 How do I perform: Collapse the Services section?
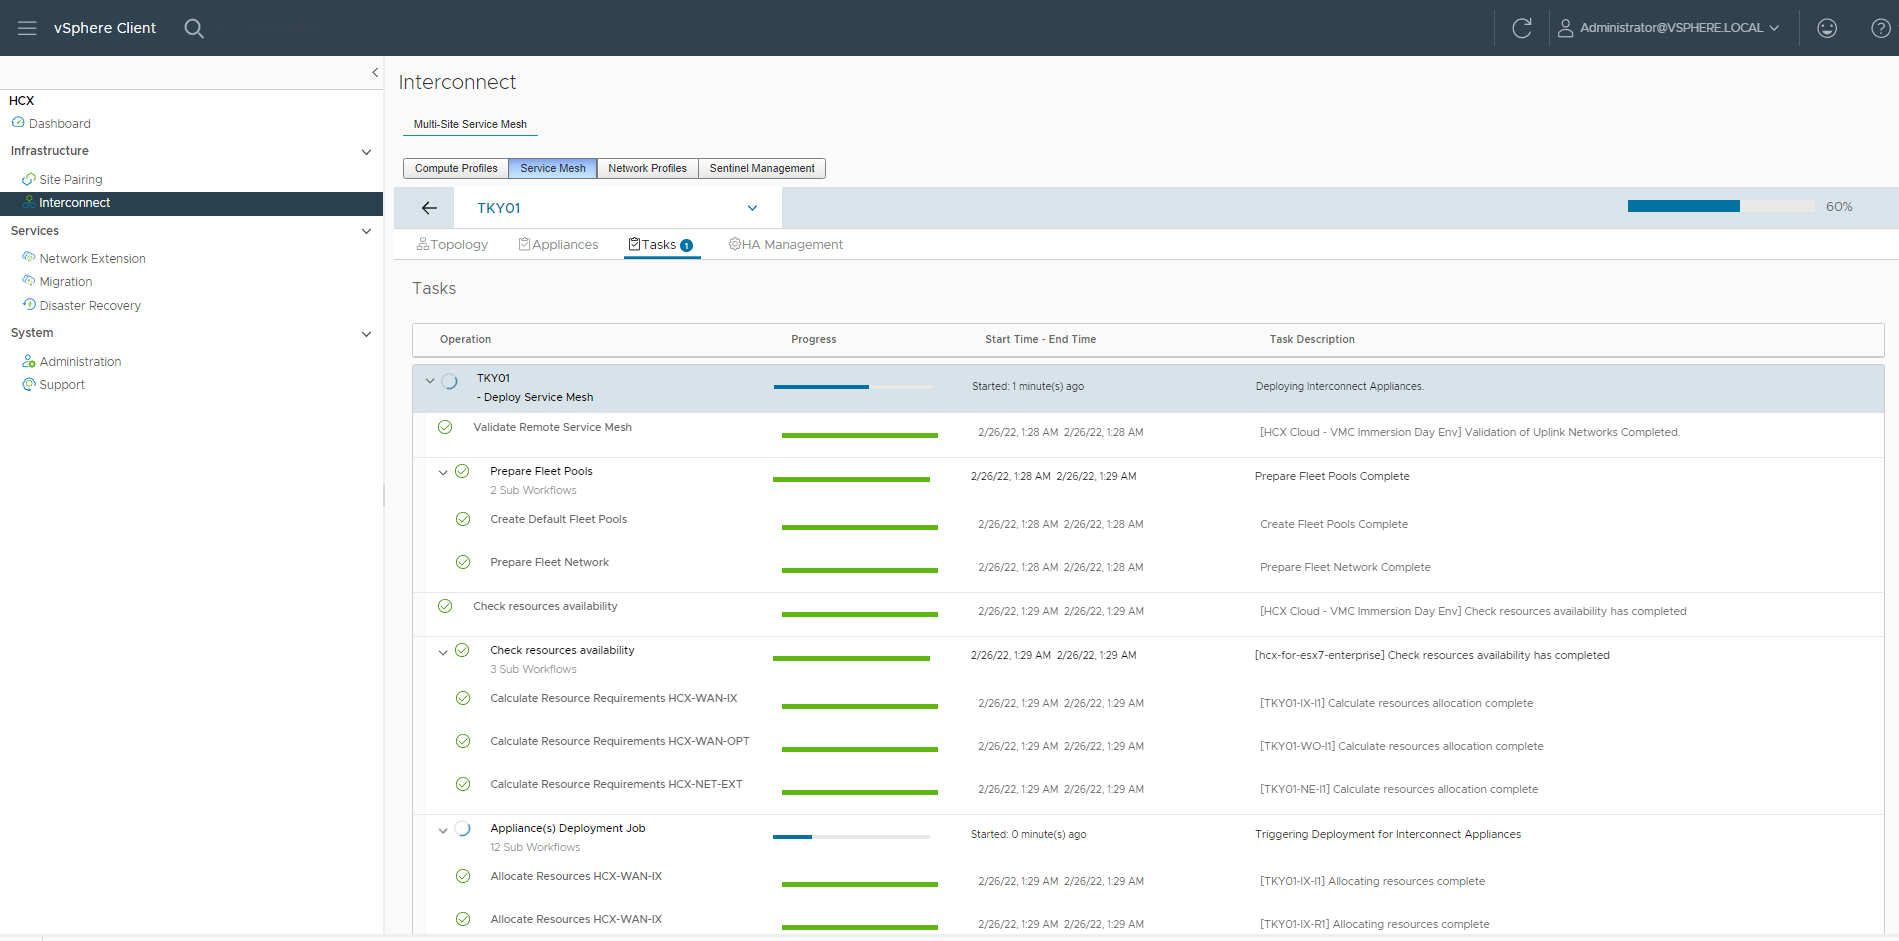tap(366, 231)
